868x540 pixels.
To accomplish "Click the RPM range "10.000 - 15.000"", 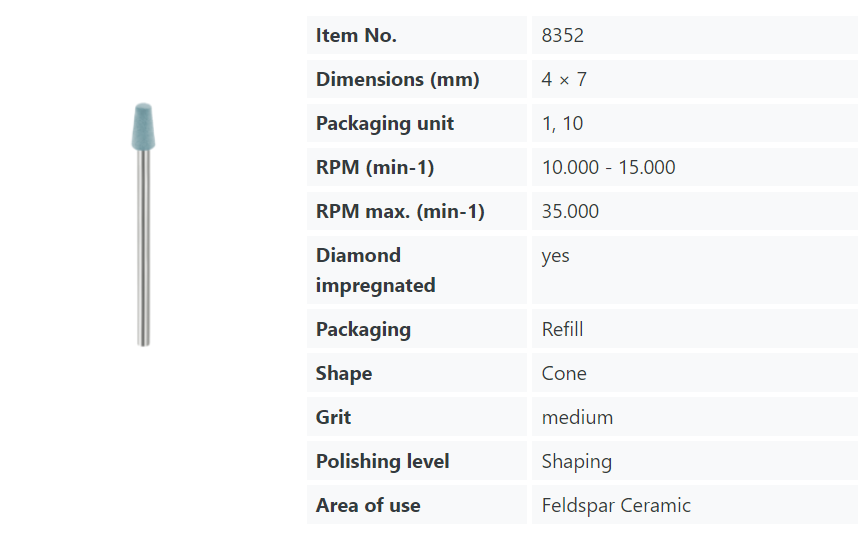I will [x=608, y=167].
